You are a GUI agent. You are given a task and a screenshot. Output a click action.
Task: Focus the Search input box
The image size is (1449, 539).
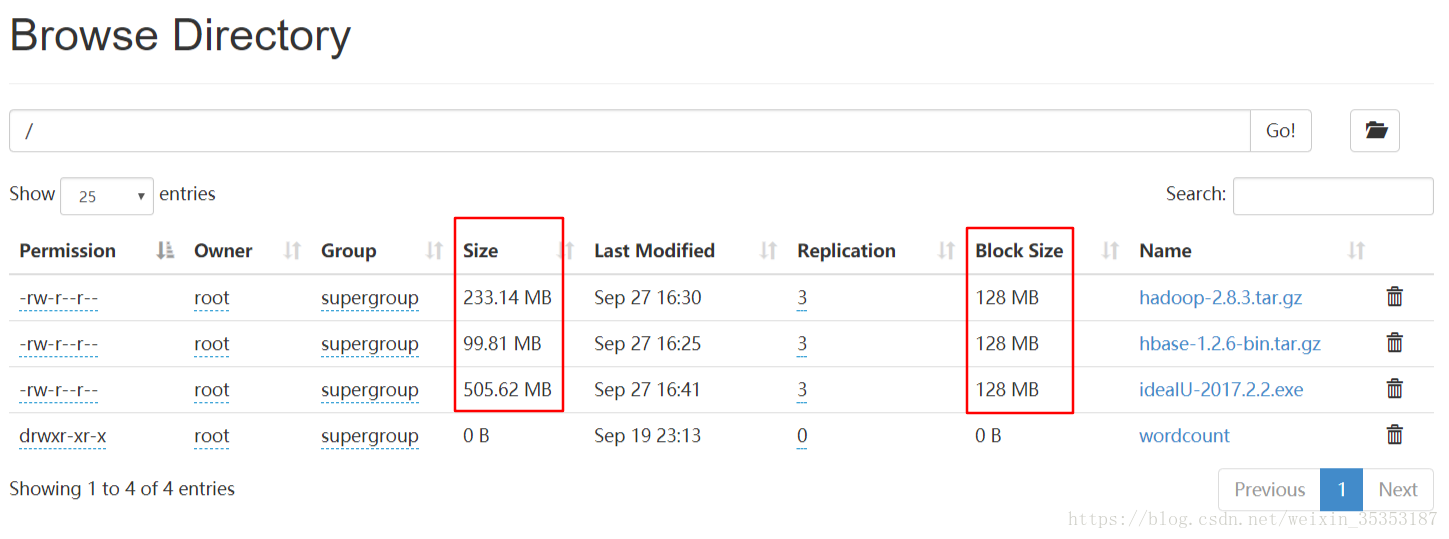click(1333, 196)
